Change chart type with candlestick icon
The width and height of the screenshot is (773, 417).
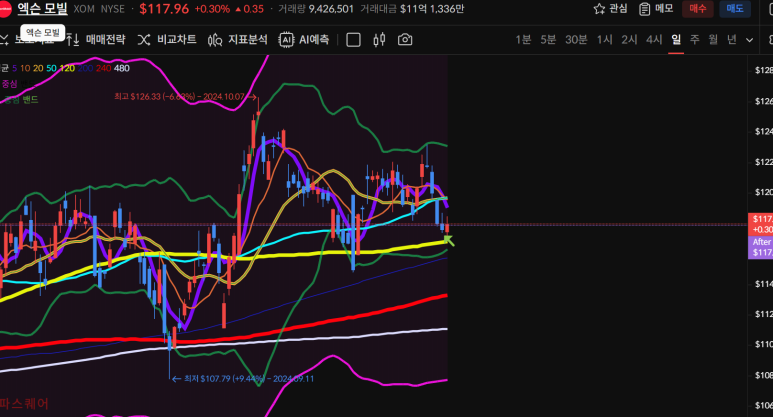[379, 40]
